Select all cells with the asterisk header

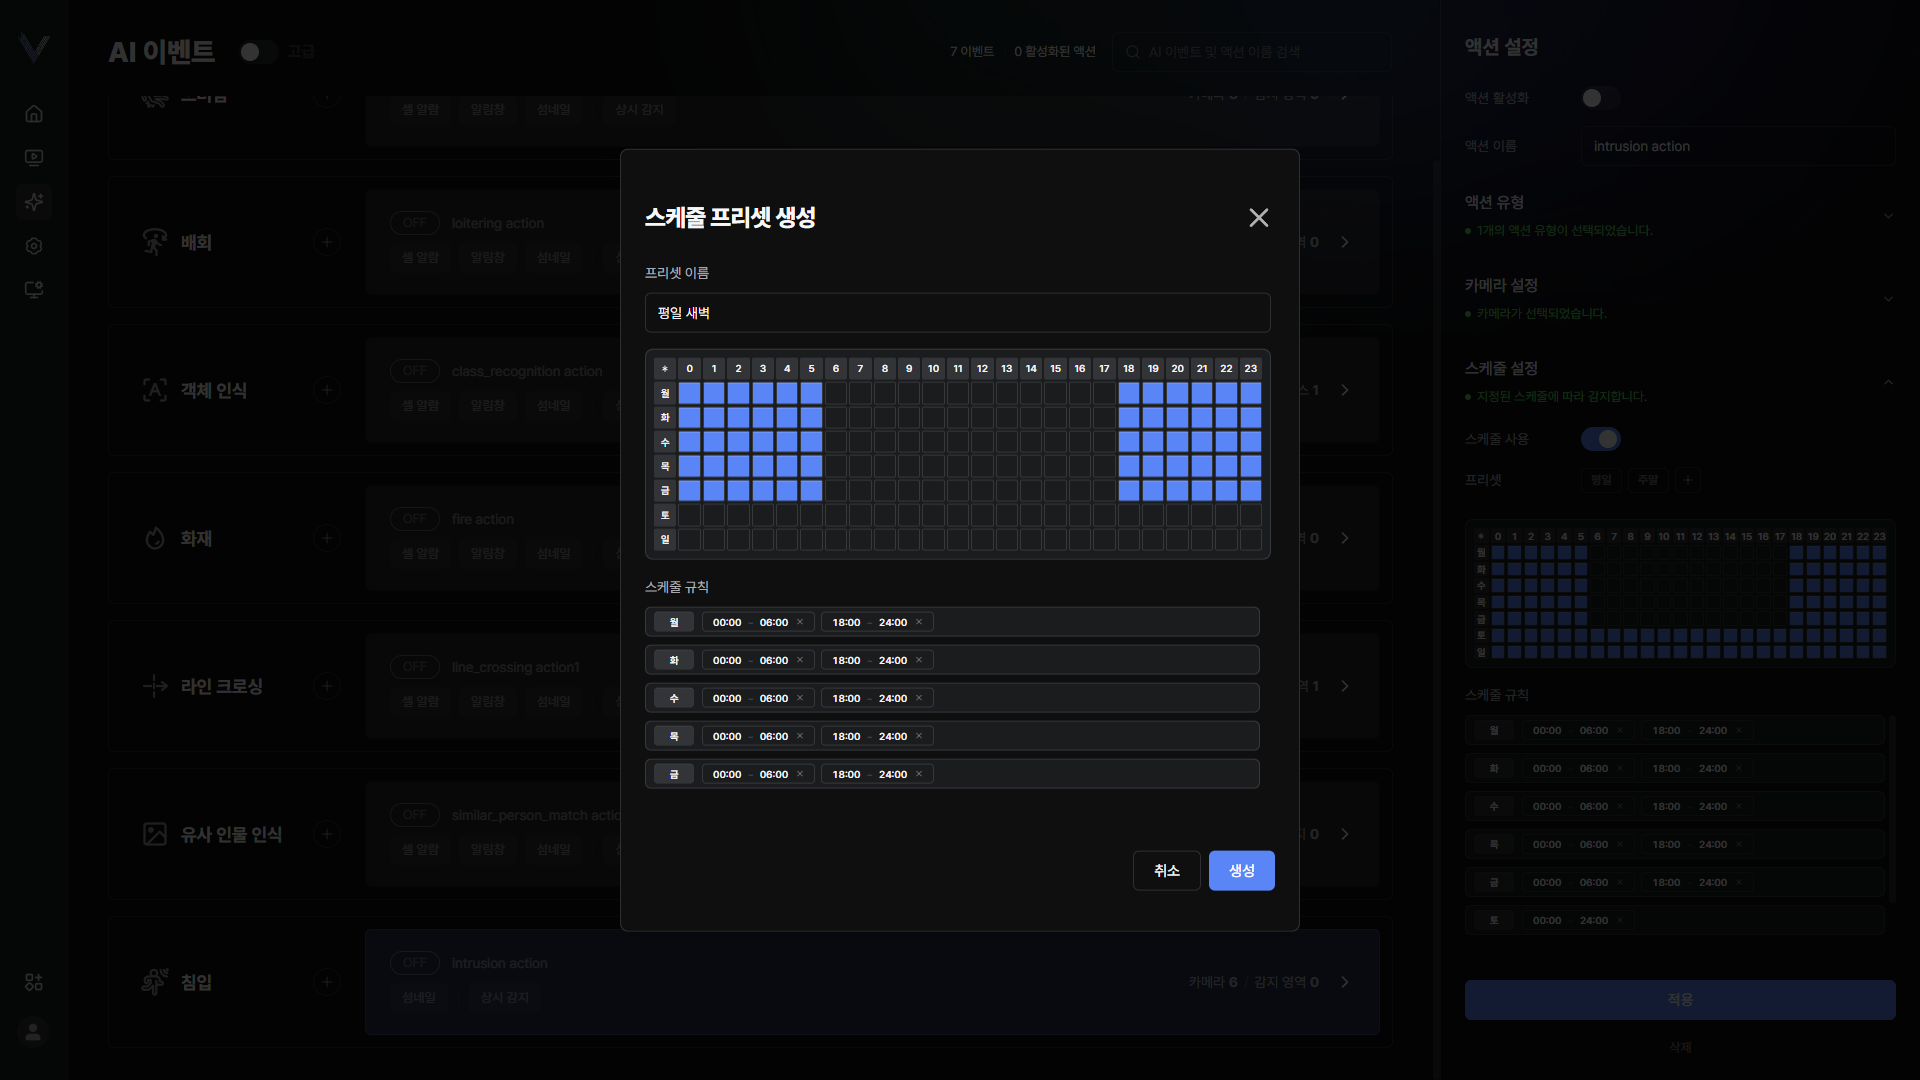(x=665, y=369)
